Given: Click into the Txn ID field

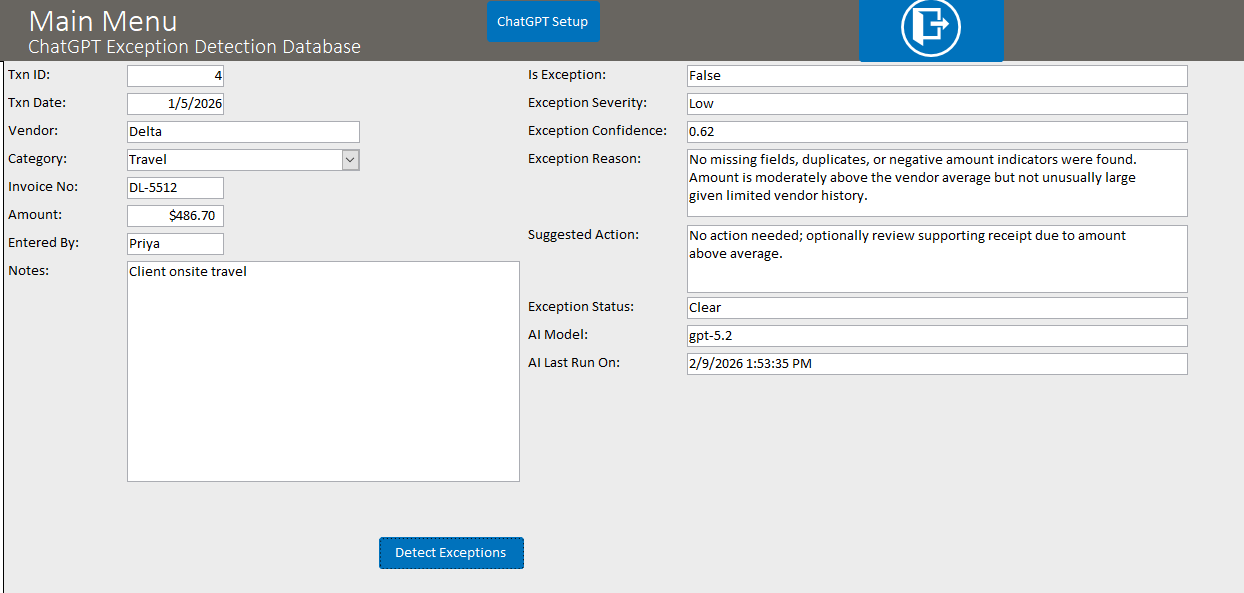Looking at the screenshot, I should (175, 76).
